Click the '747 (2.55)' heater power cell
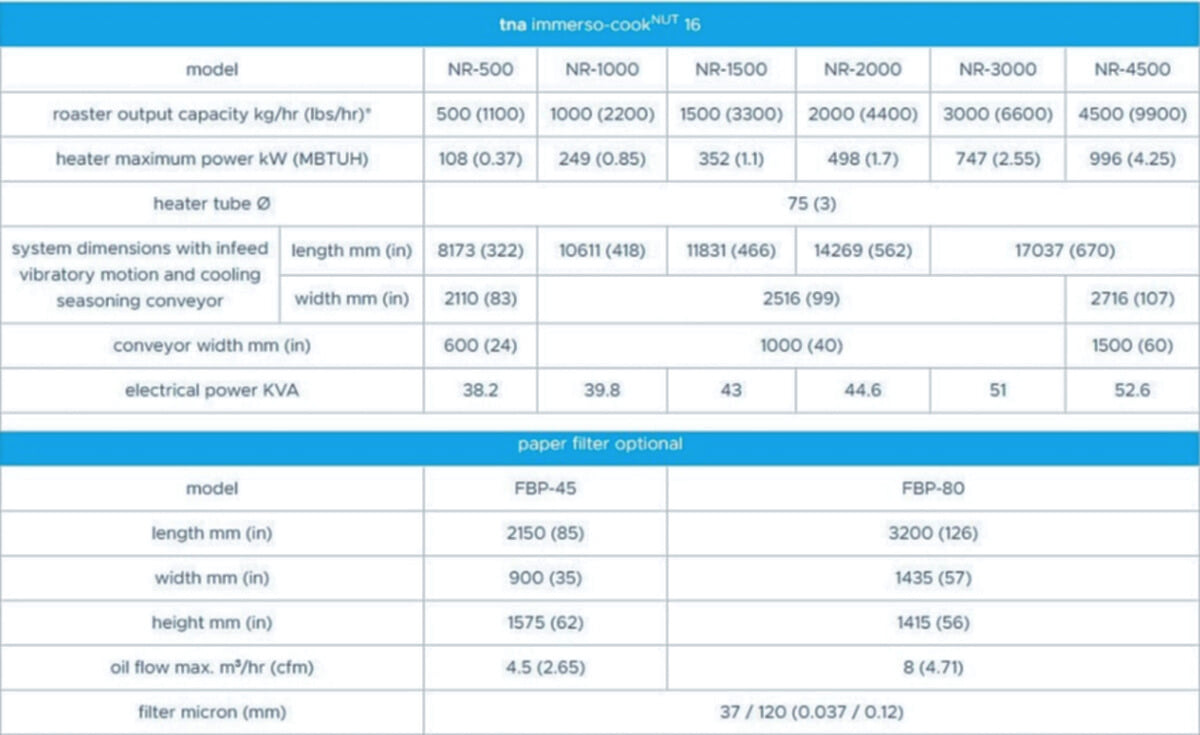This screenshot has height=735, width=1200. tap(997, 159)
